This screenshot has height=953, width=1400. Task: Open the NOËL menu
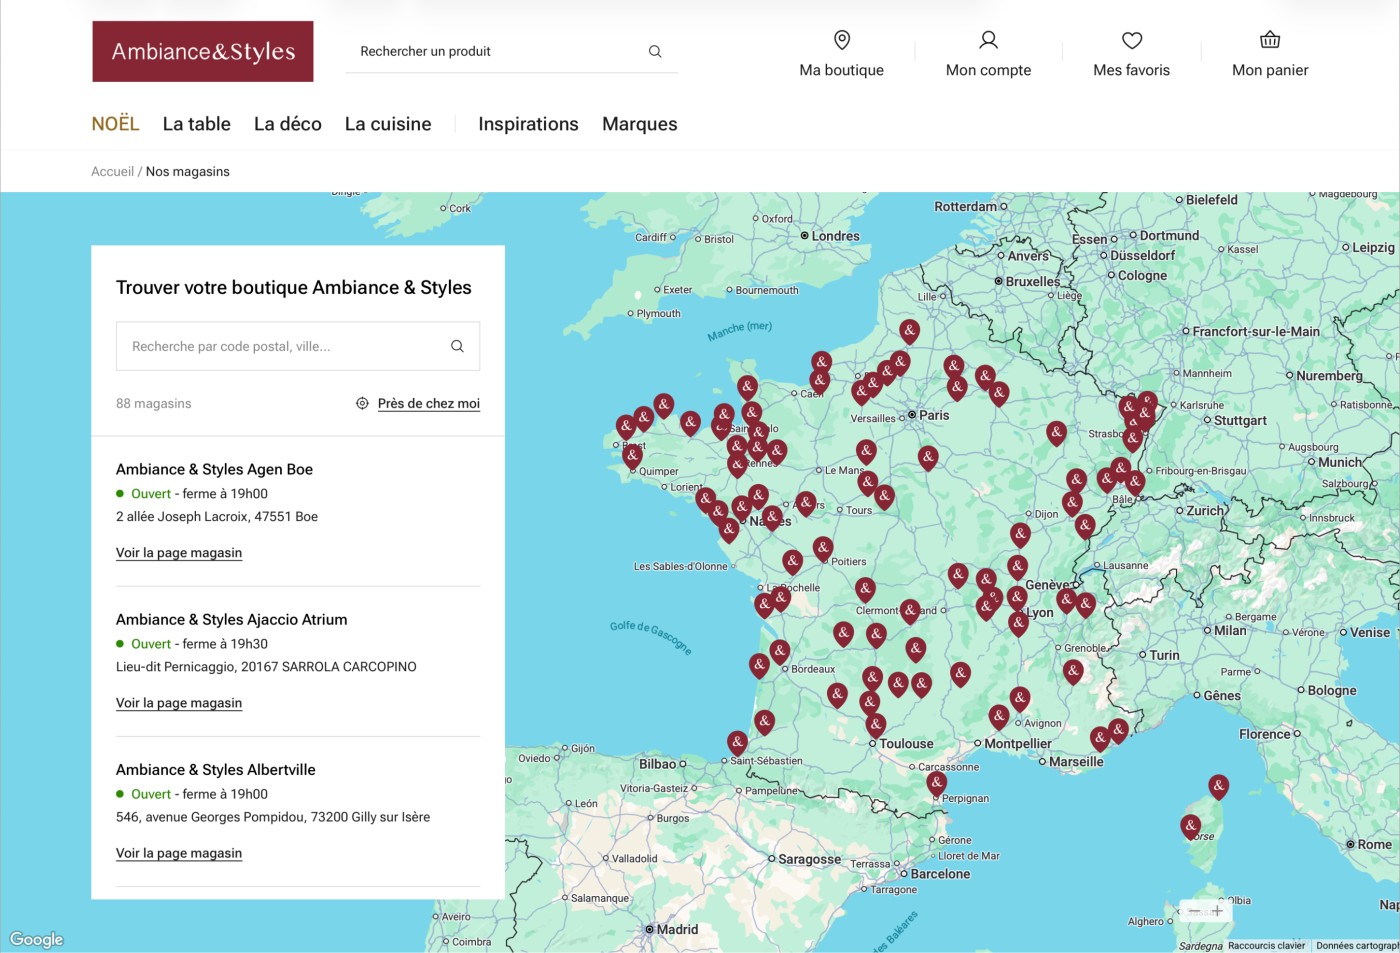coord(115,124)
